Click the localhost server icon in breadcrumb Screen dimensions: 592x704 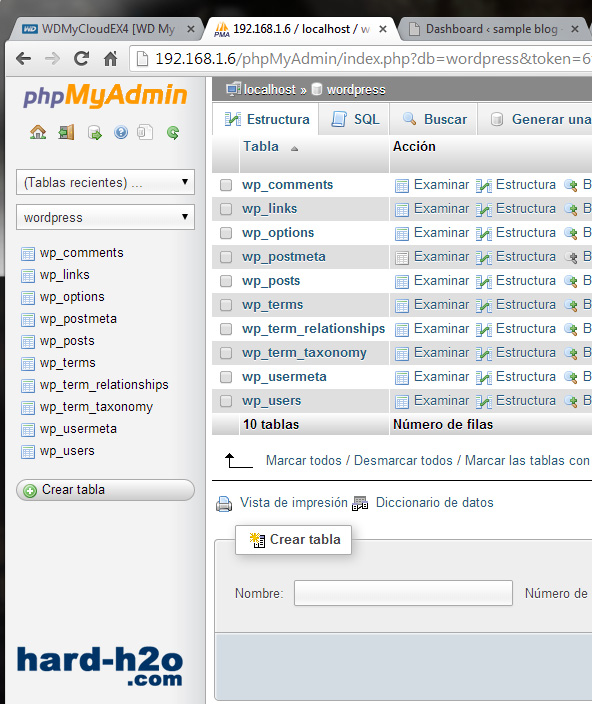(233, 89)
